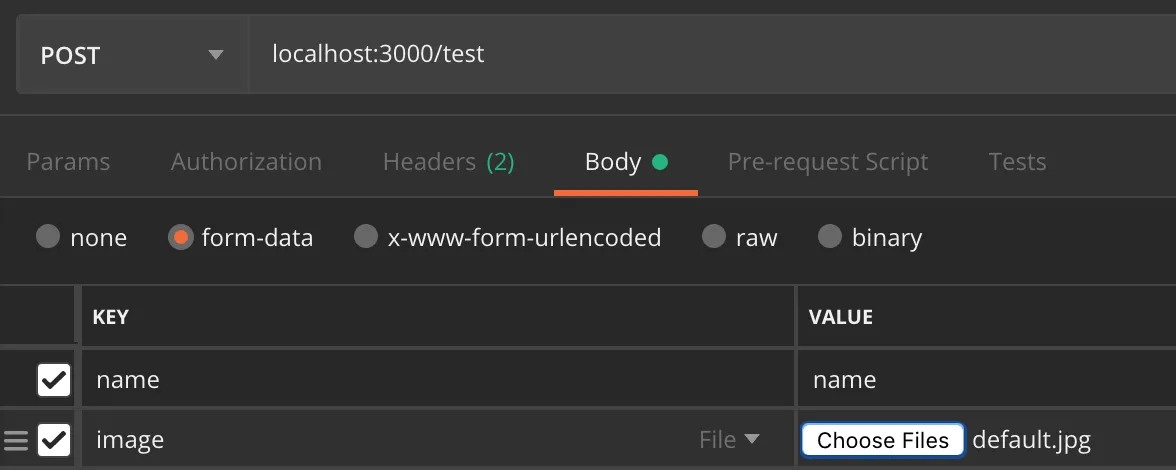Screen dimensions: 1176x470
Task: Click the green dot on the Body tab
Action: 659,162
